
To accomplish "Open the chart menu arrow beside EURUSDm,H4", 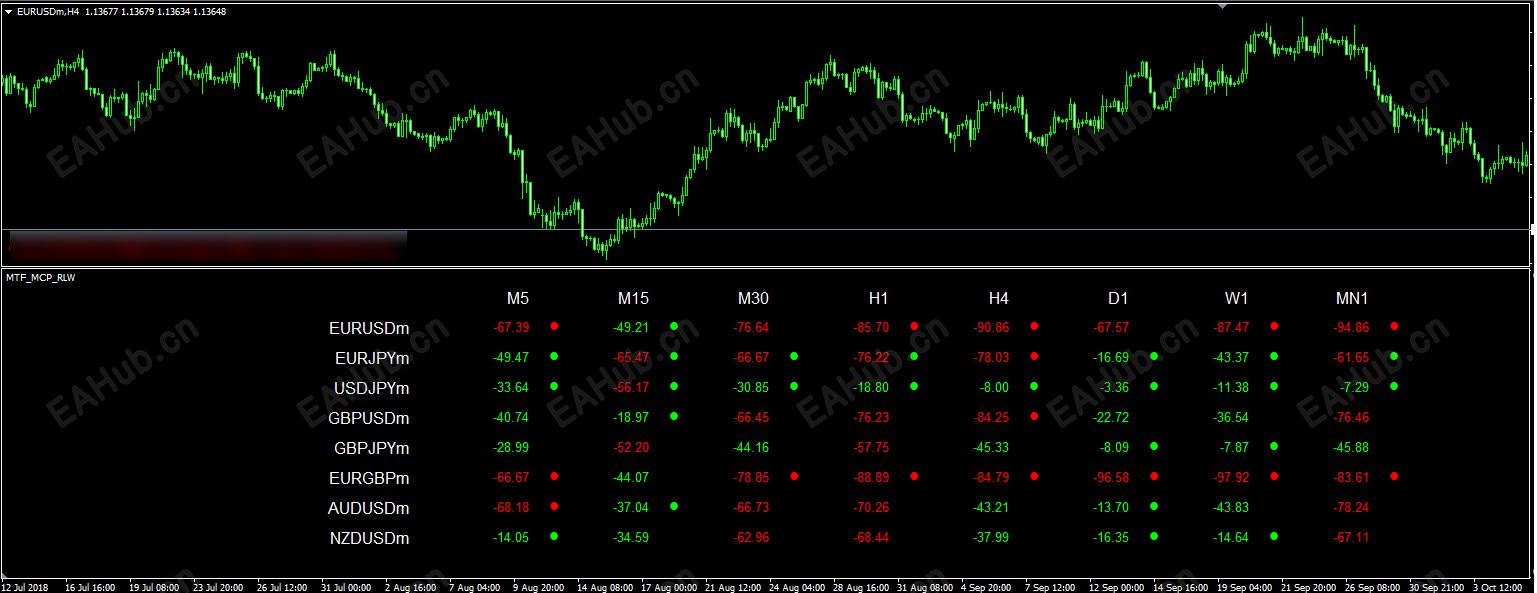I will 9,12.
